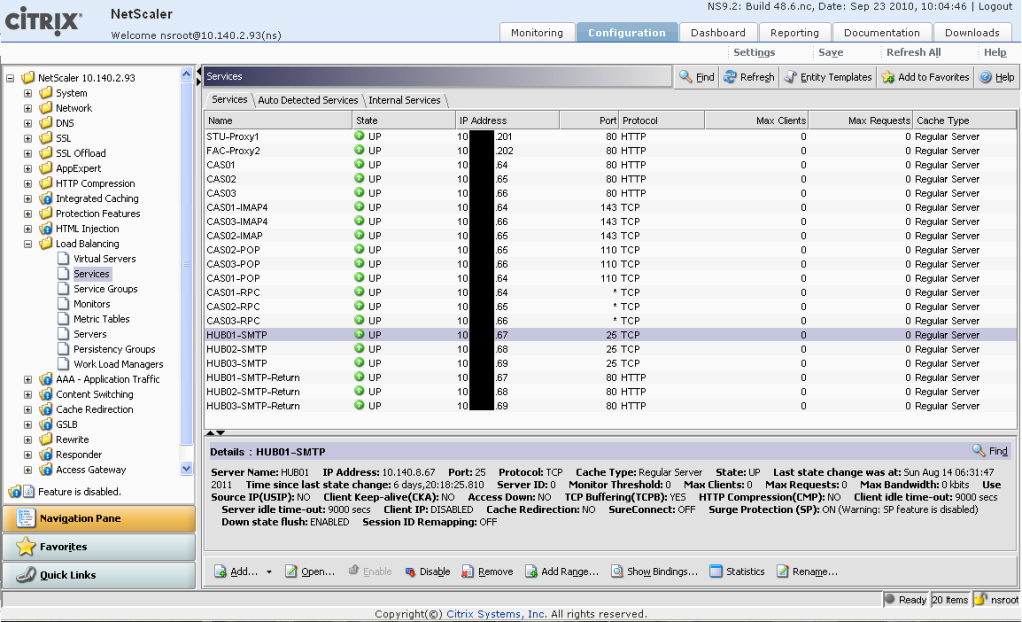Click the Favorites star icon in left pane
The height and width of the screenshot is (622, 1022).
25,546
